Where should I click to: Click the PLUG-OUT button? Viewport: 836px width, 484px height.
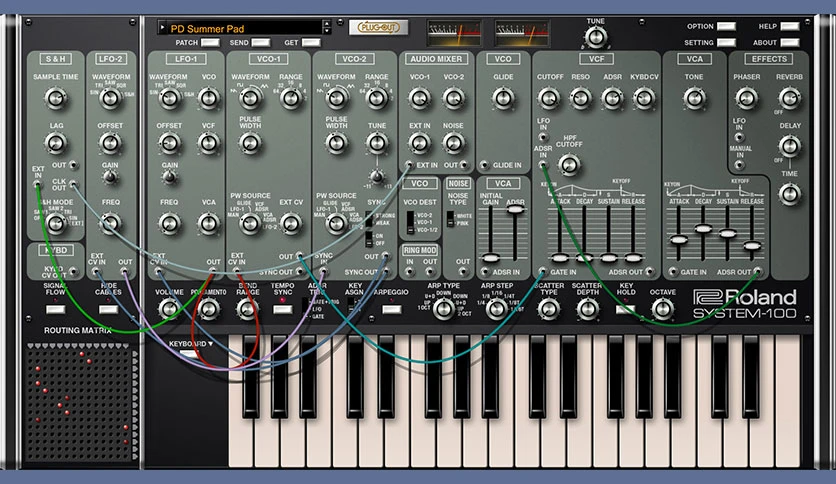click(x=379, y=27)
